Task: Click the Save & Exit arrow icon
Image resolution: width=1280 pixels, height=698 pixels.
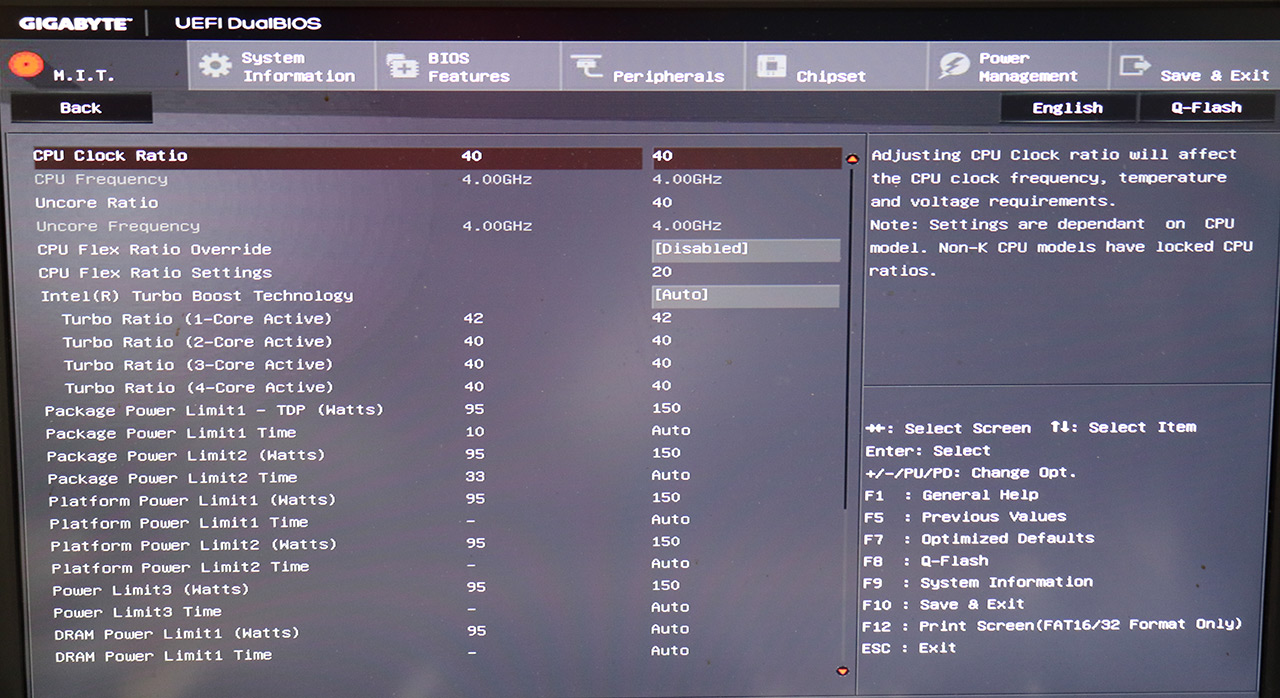Action: pos(1135,66)
